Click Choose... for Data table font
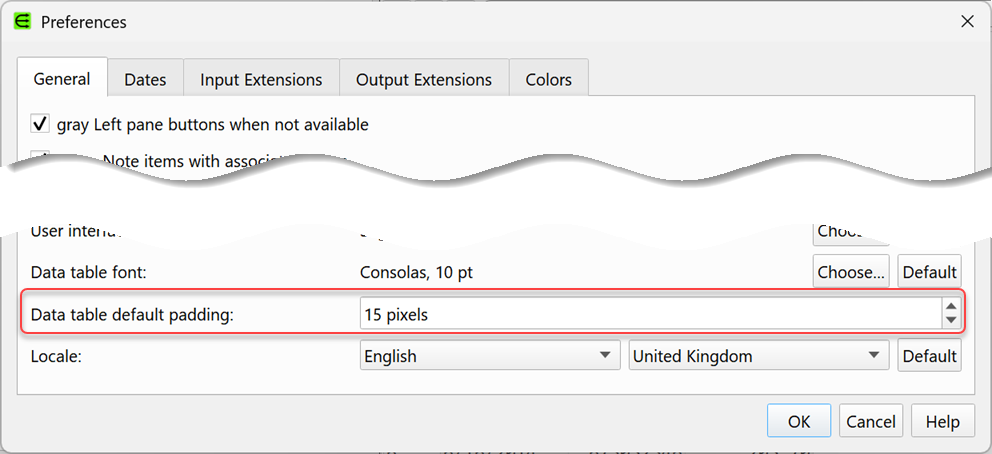Viewport: 992px width, 454px height. tap(851, 272)
